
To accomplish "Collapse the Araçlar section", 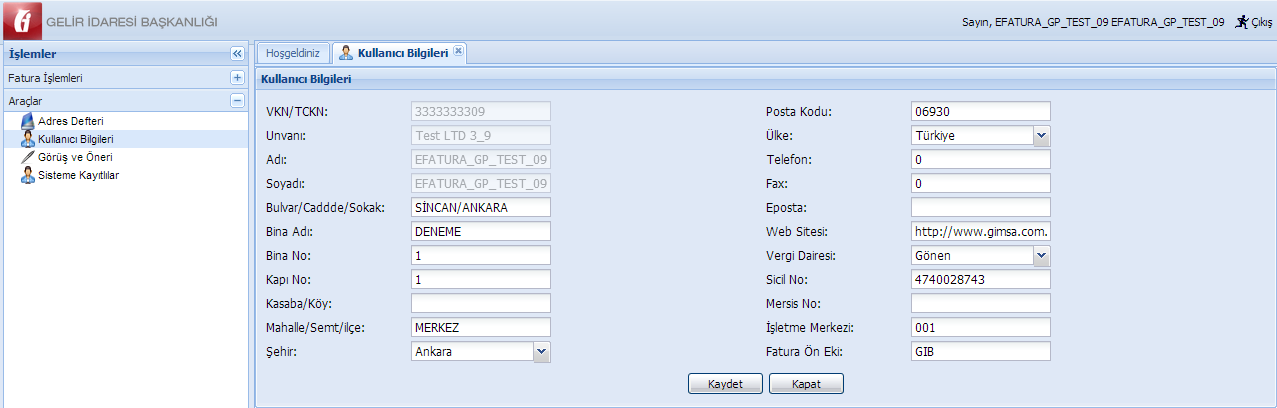I will click(237, 100).
